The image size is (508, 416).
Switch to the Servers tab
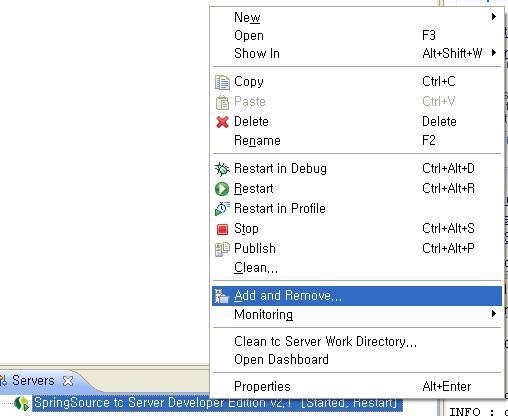33,381
